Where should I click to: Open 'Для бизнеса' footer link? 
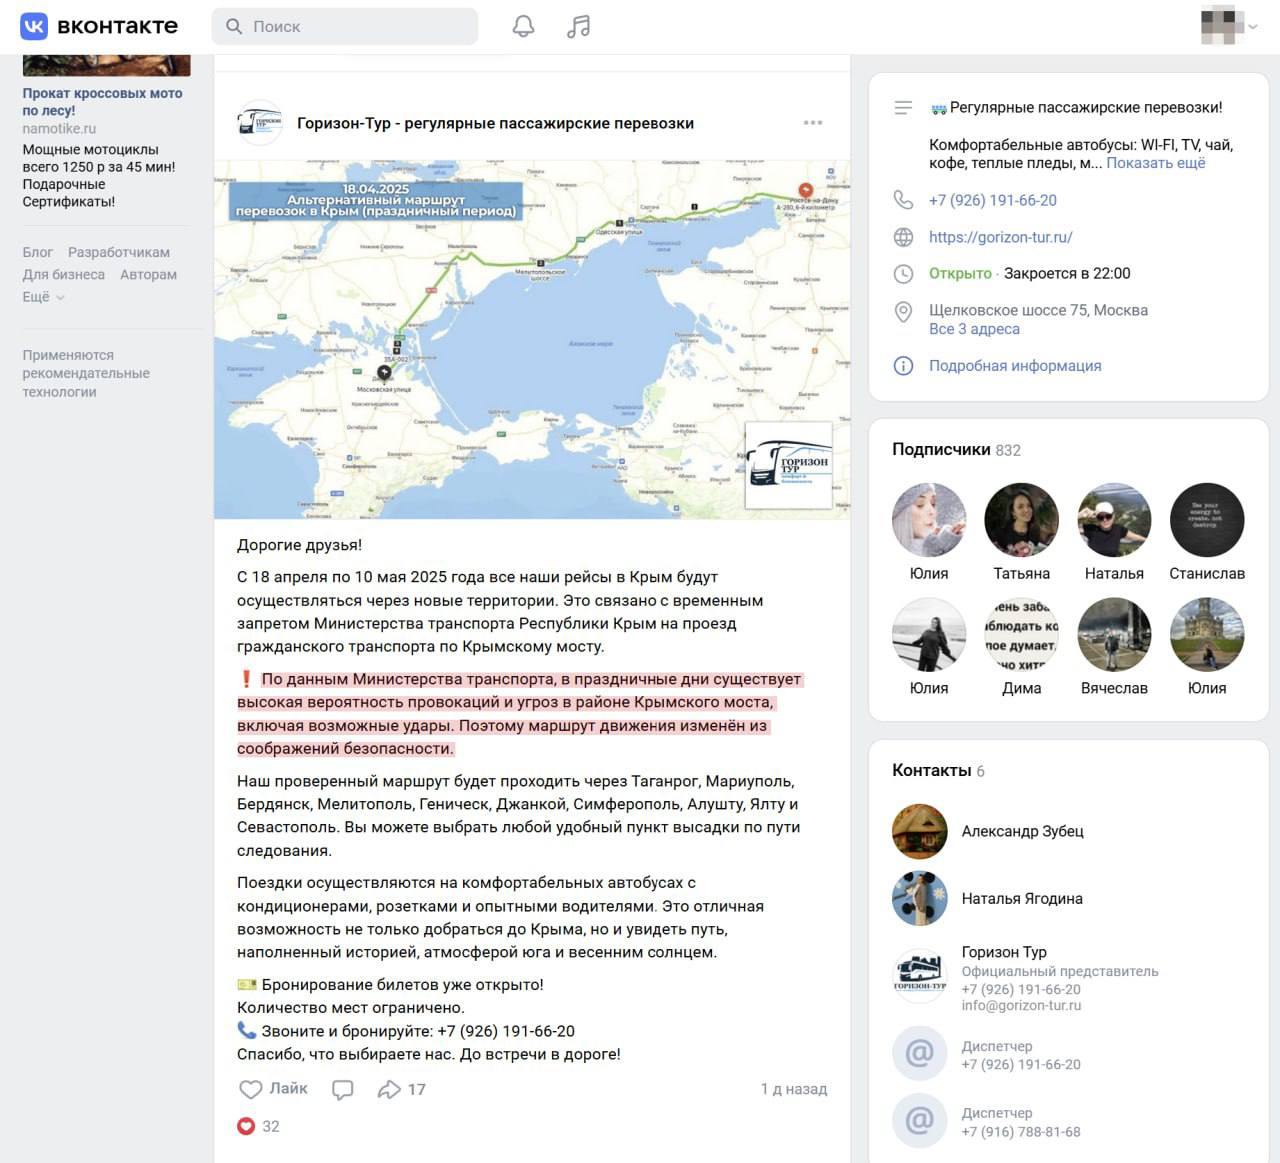click(63, 274)
